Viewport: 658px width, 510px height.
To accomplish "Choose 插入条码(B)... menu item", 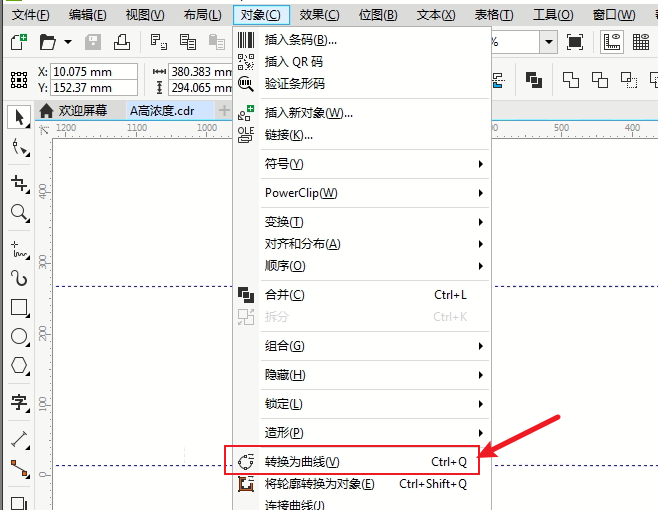I will [362, 40].
